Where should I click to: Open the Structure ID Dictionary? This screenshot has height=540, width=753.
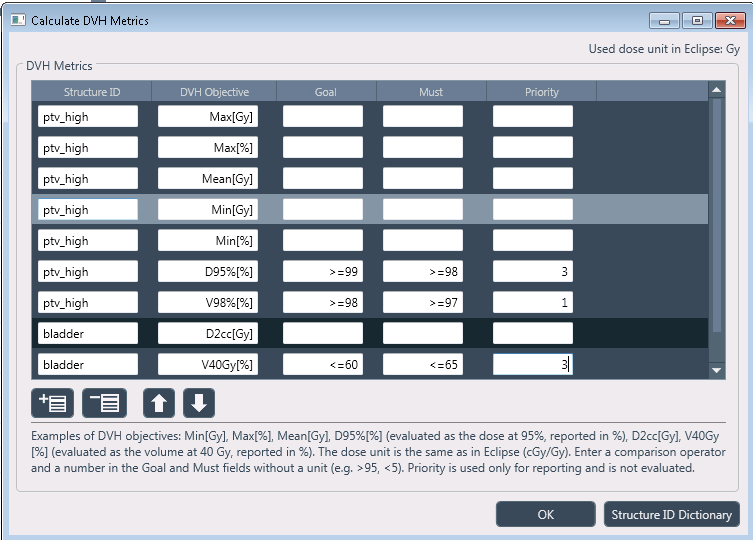tap(671, 514)
